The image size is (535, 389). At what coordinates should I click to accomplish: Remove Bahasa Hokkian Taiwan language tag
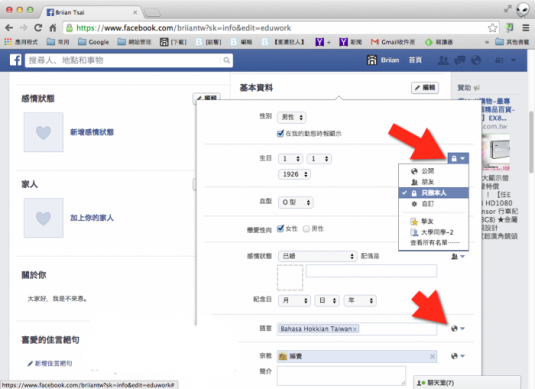pyautogui.click(x=355, y=329)
